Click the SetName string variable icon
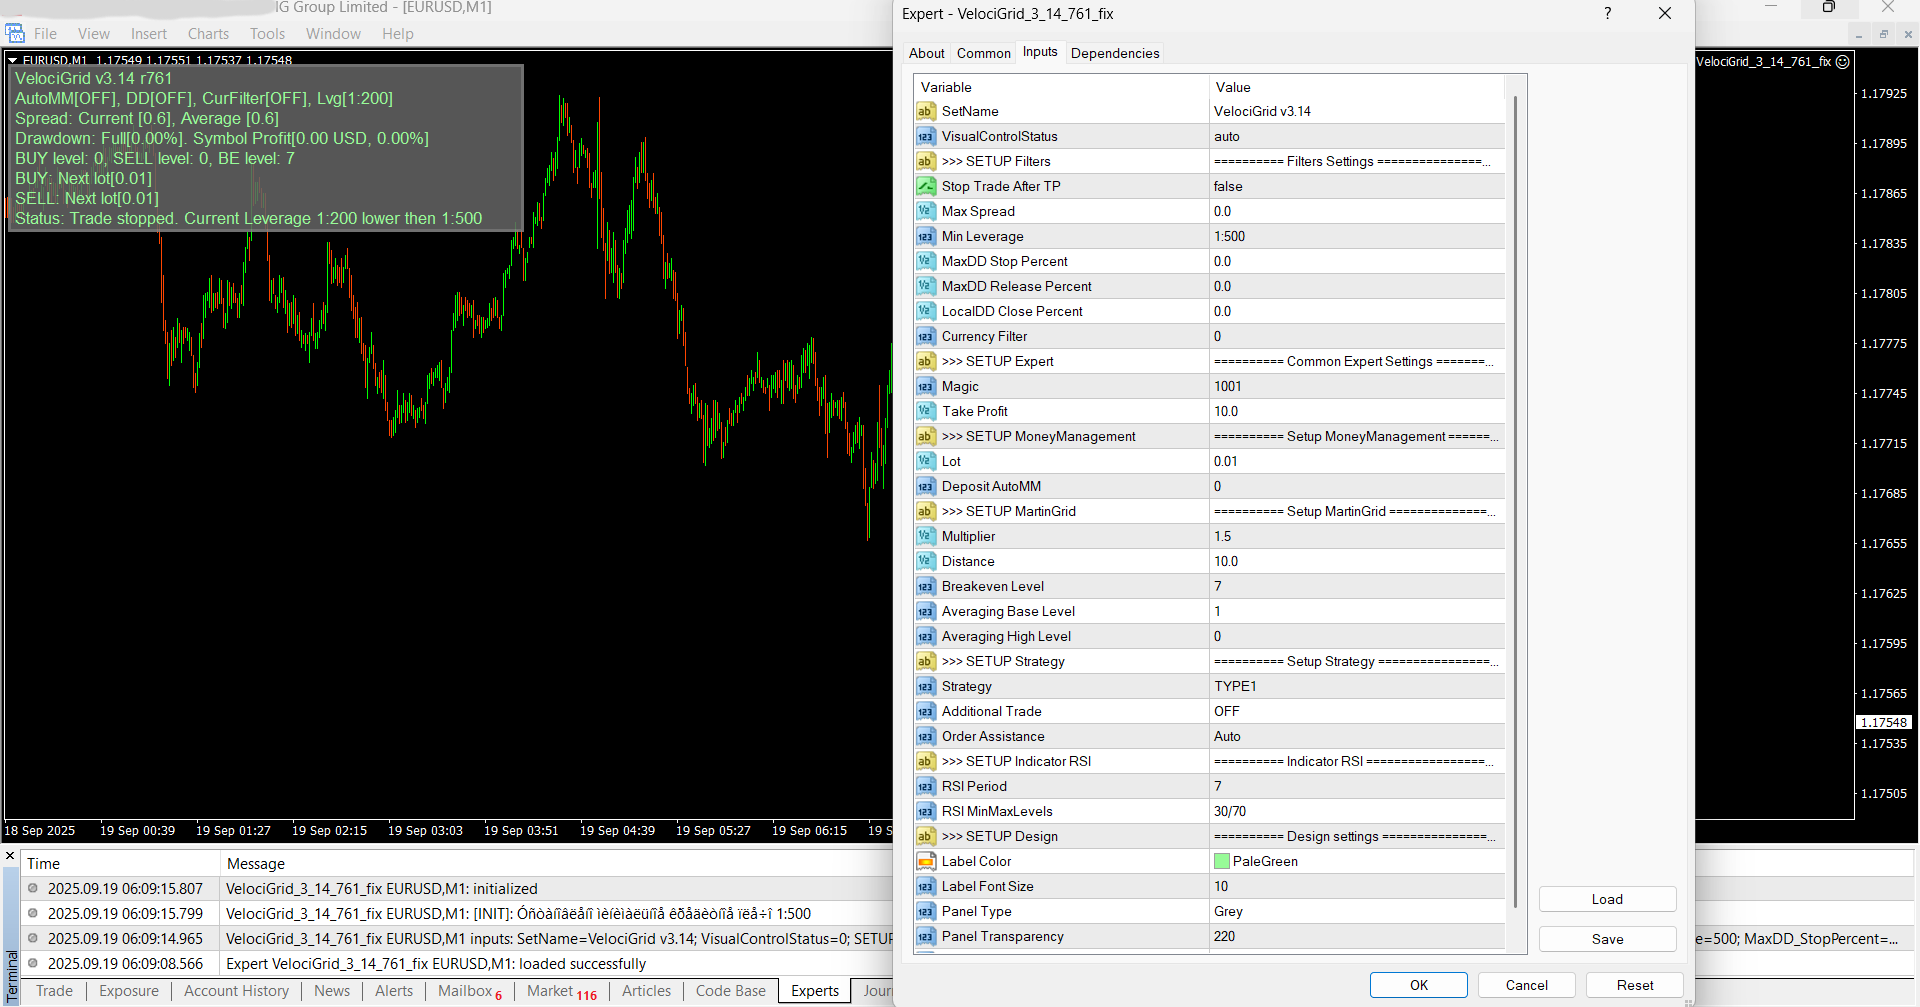Image resolution: width=1920 pixels, height=1007 pixels. (926, 112)
